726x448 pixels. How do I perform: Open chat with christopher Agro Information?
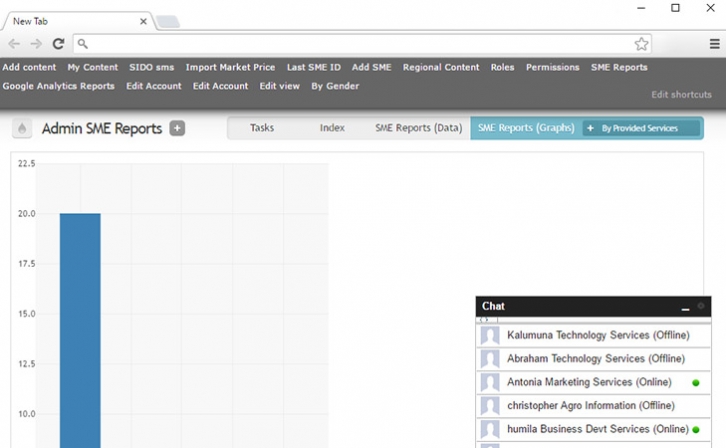[x=593, y=406]
